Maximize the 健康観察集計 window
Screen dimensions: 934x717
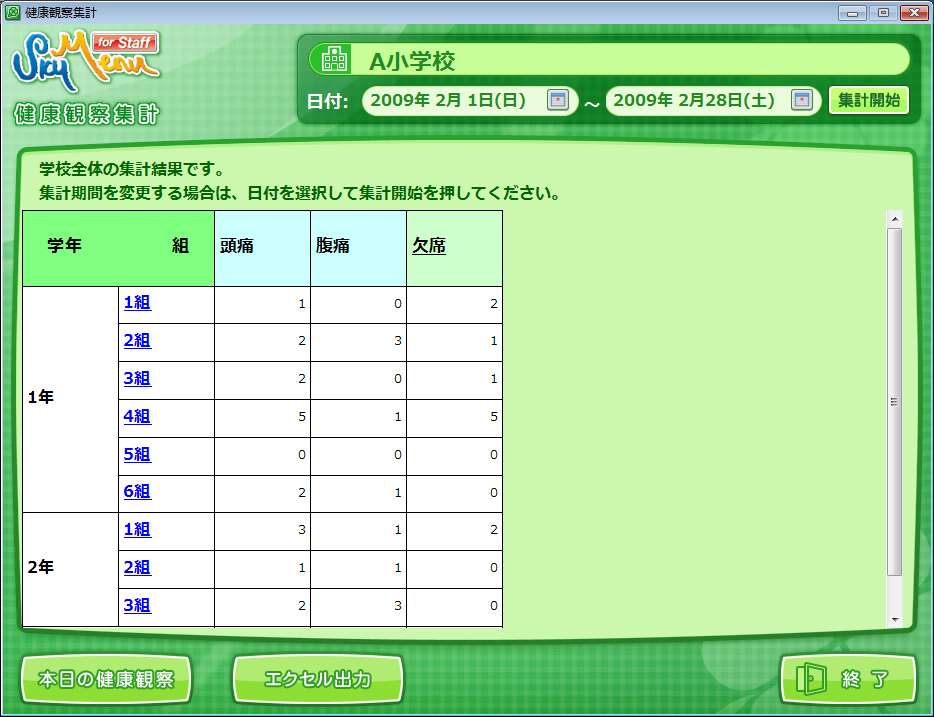click(x=883, y=13)
